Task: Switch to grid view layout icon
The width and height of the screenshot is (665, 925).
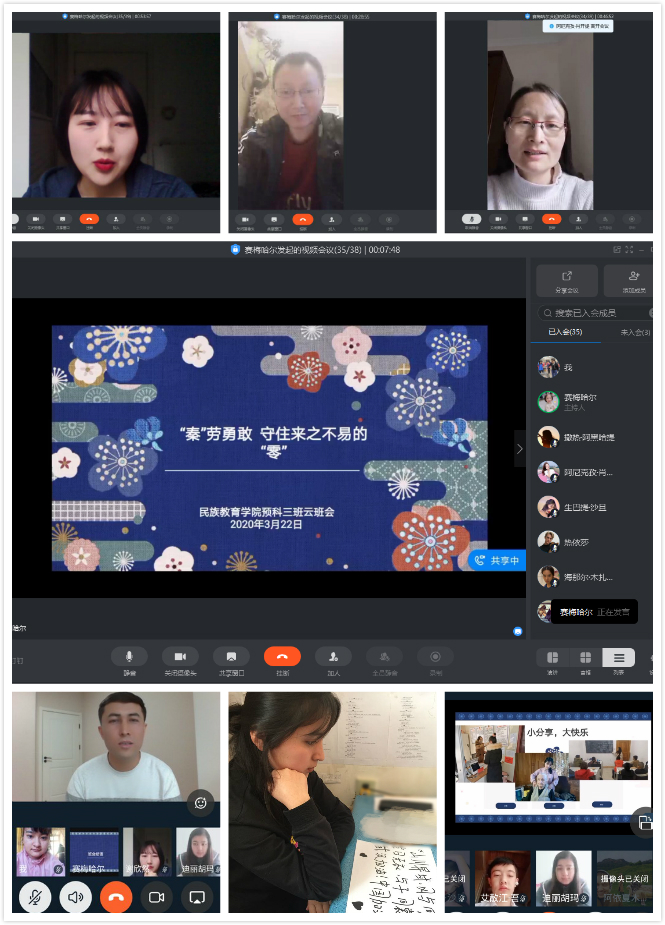Action: 585,657
